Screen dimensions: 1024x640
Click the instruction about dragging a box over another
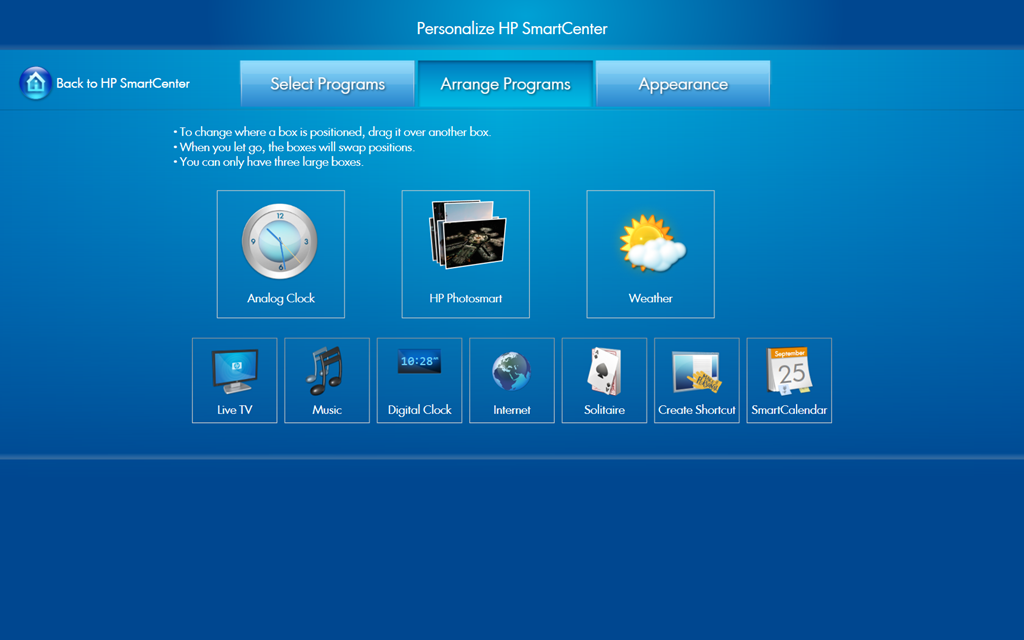[x=332, y=132]
